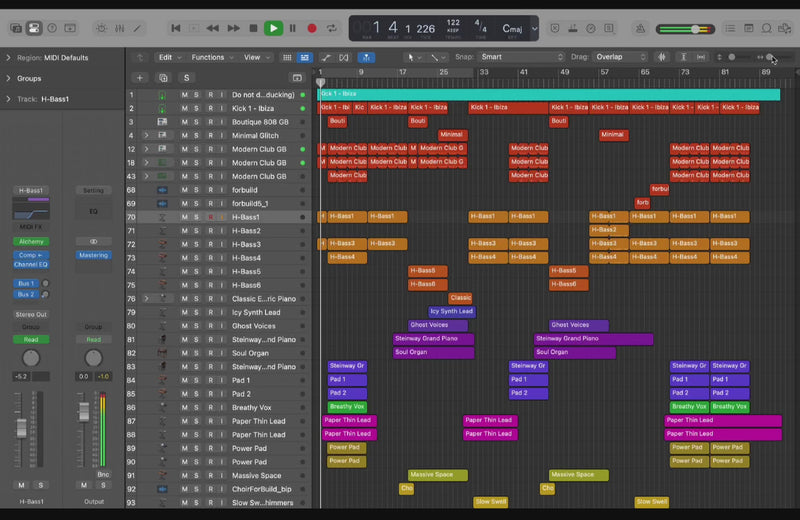
Task: Click the master volume slider
Action: [693, 29]
